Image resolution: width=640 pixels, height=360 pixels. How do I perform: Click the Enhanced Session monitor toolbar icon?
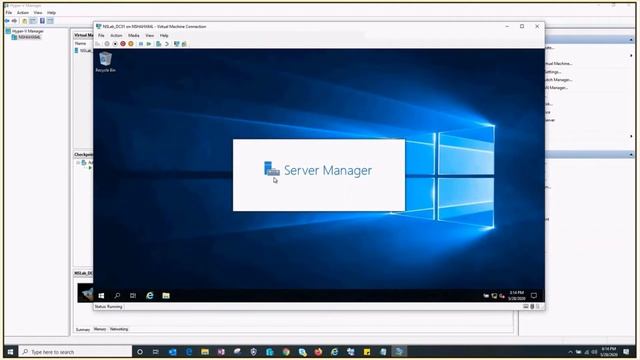[177, 44]
